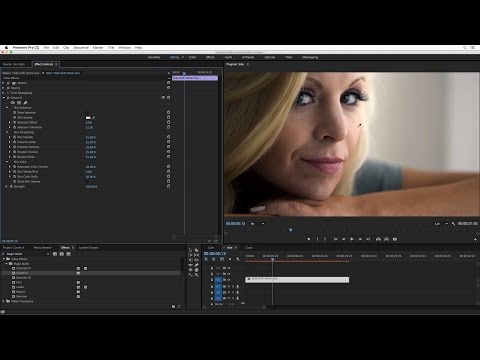Click the Mark Out button

point(325,239)
